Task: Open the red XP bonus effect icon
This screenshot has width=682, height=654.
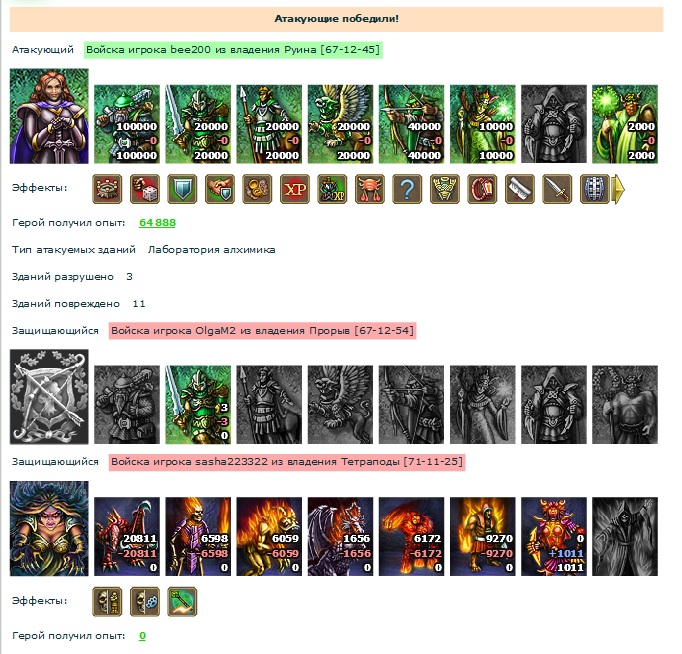Action: pyautogui.click(x=295, y=189)
